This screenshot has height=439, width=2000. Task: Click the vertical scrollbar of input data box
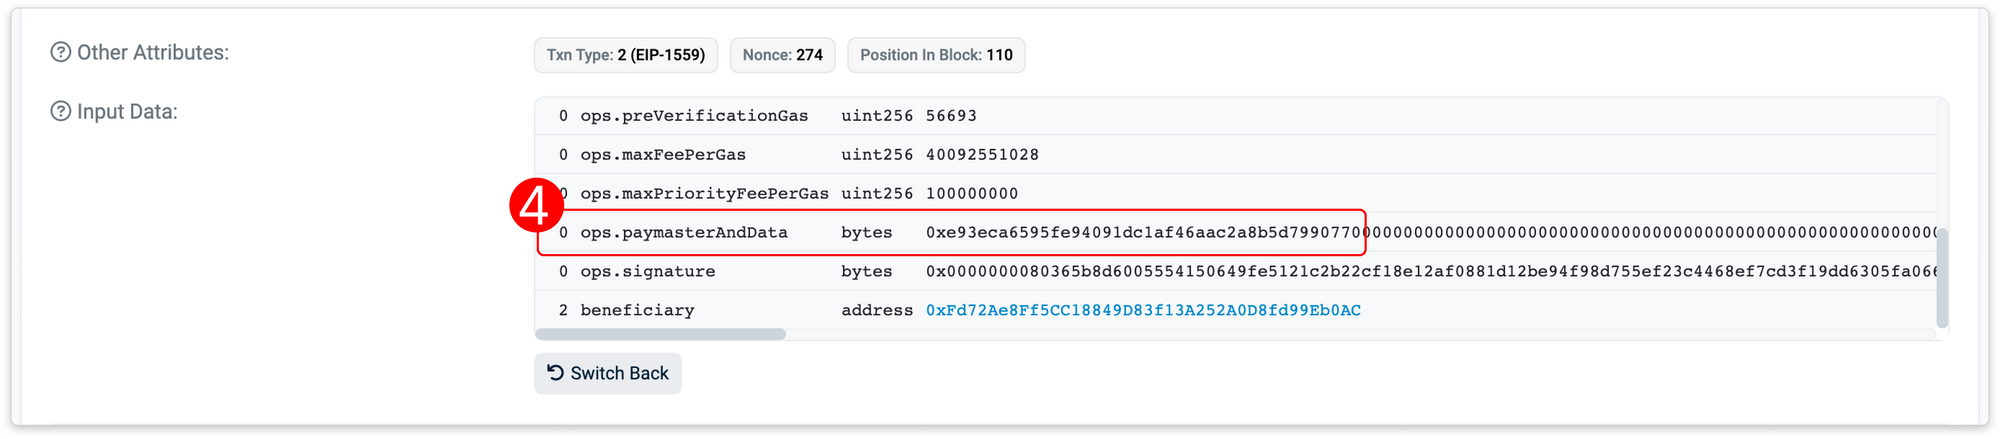point(1942,278)
